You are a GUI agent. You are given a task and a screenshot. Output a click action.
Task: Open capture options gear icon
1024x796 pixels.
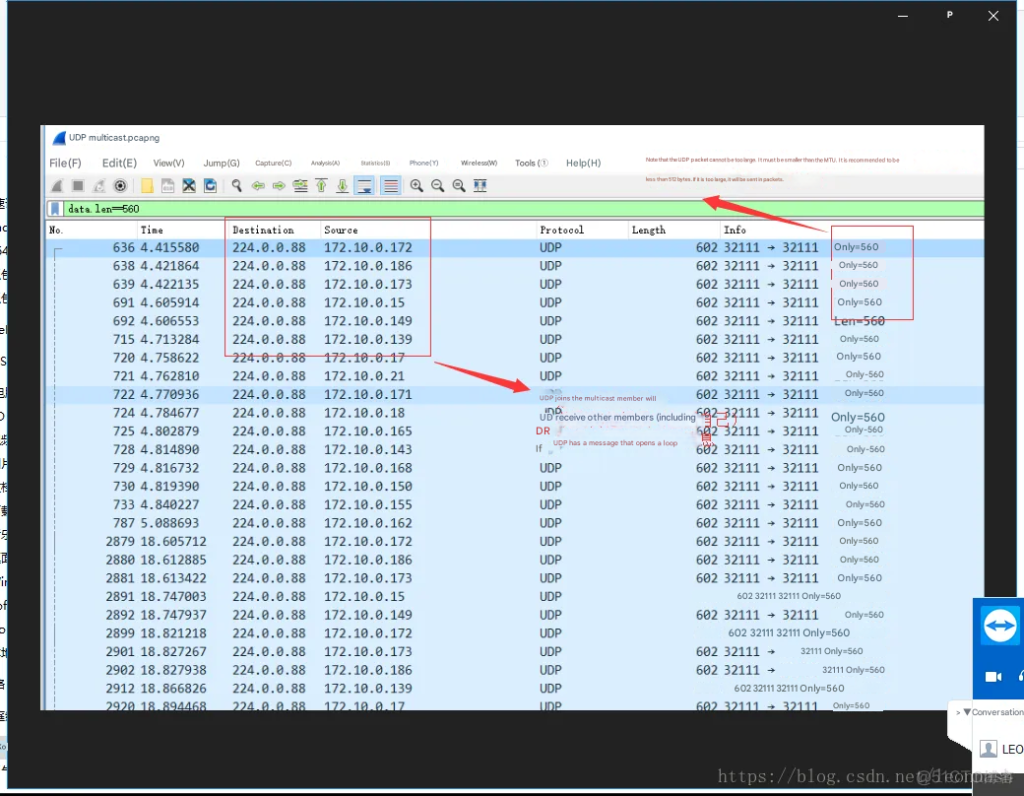click(x=120, y=186)
